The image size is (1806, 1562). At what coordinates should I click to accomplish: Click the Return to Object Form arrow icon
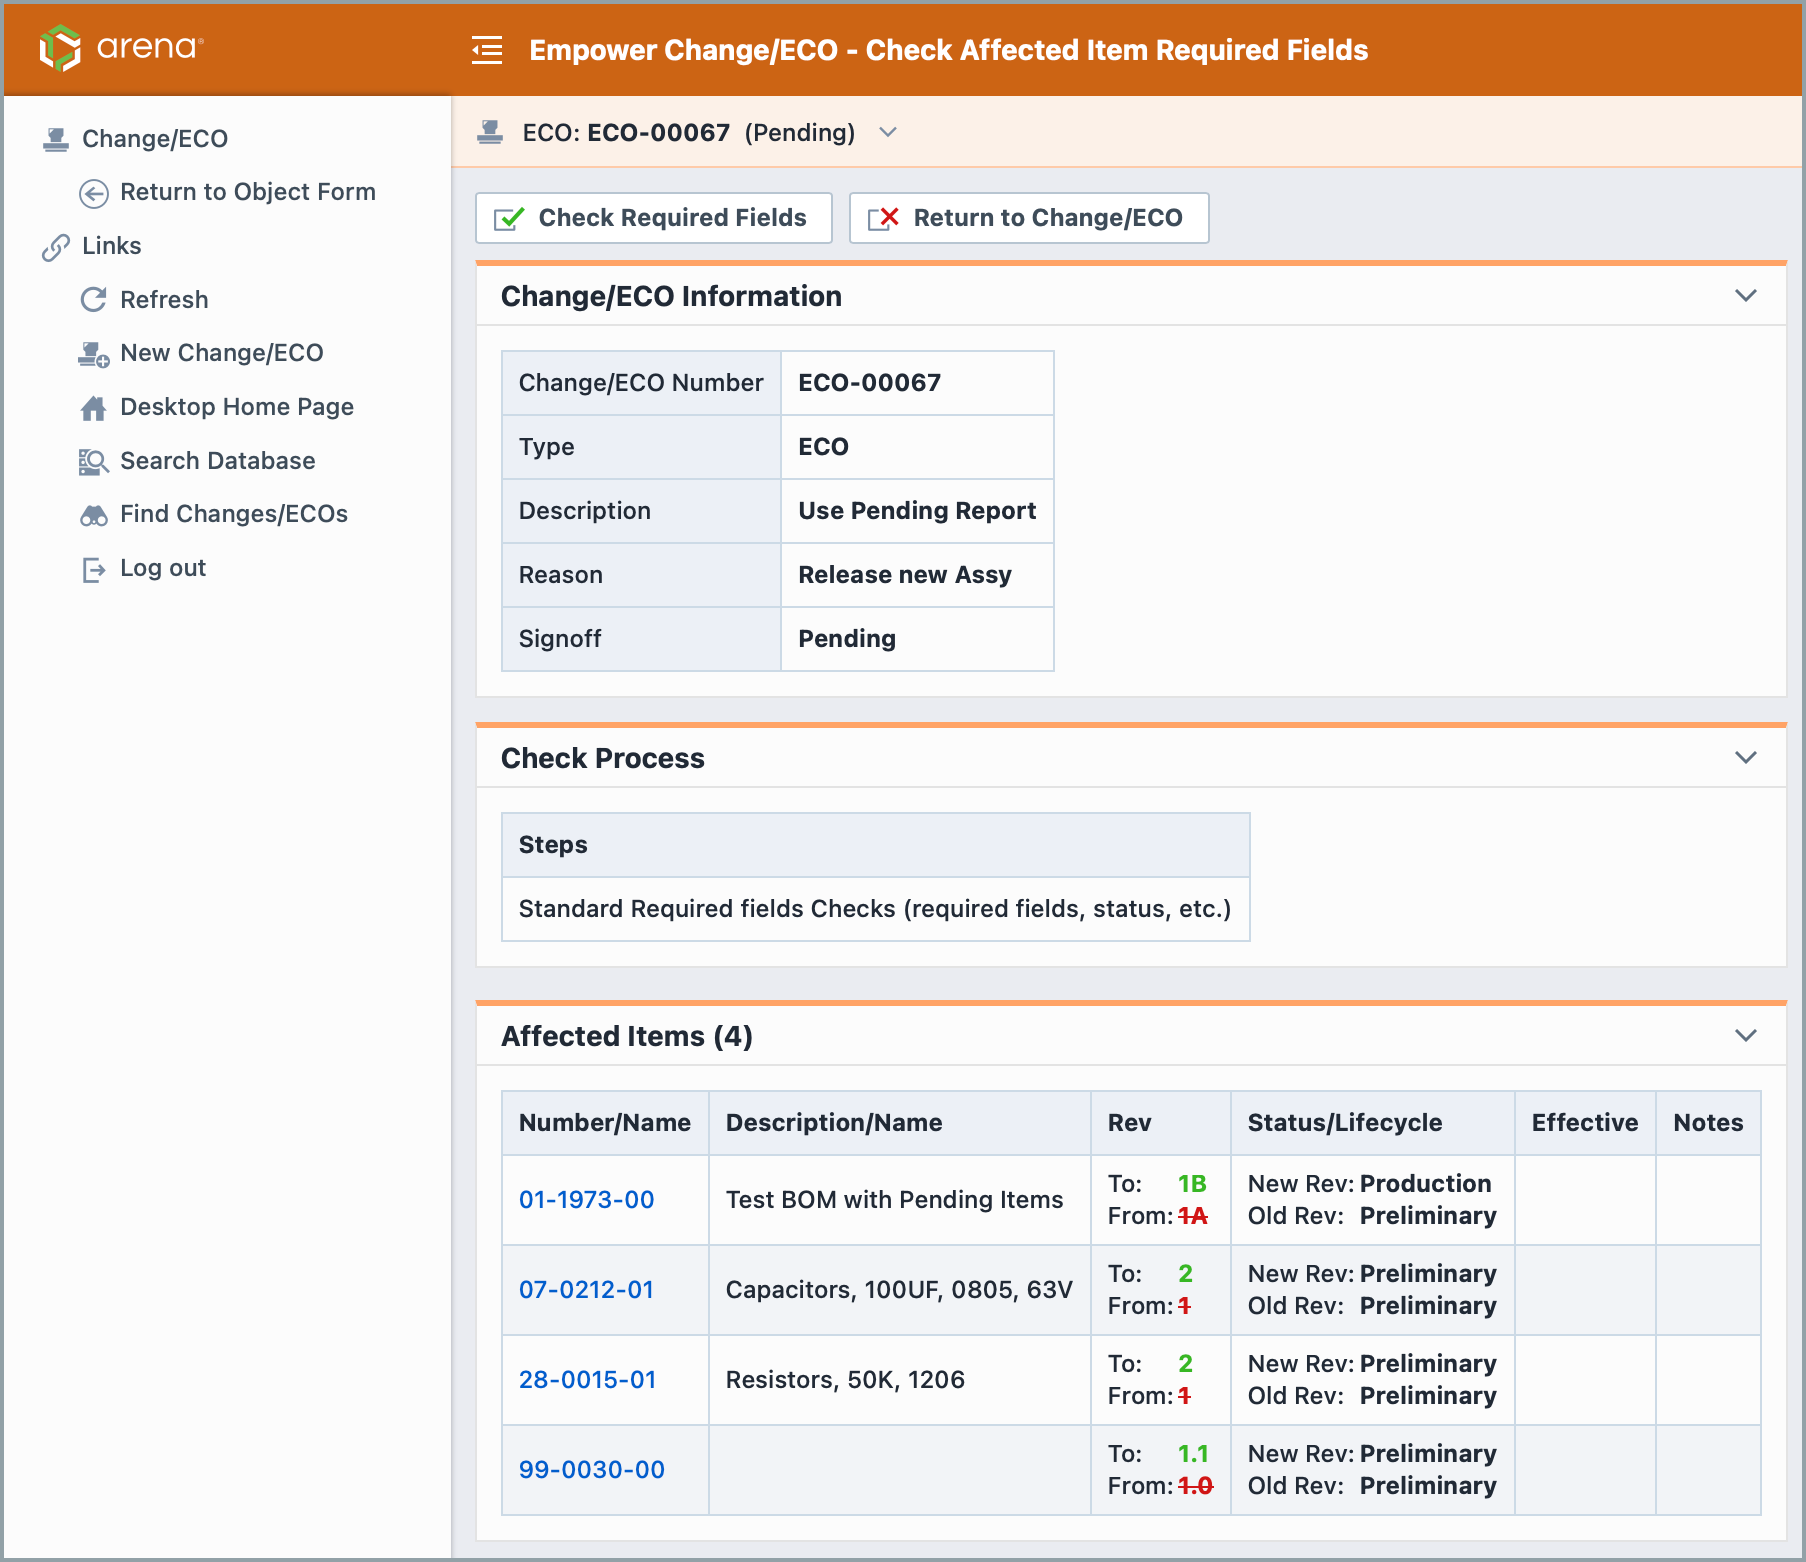click(x=94, y=193)
